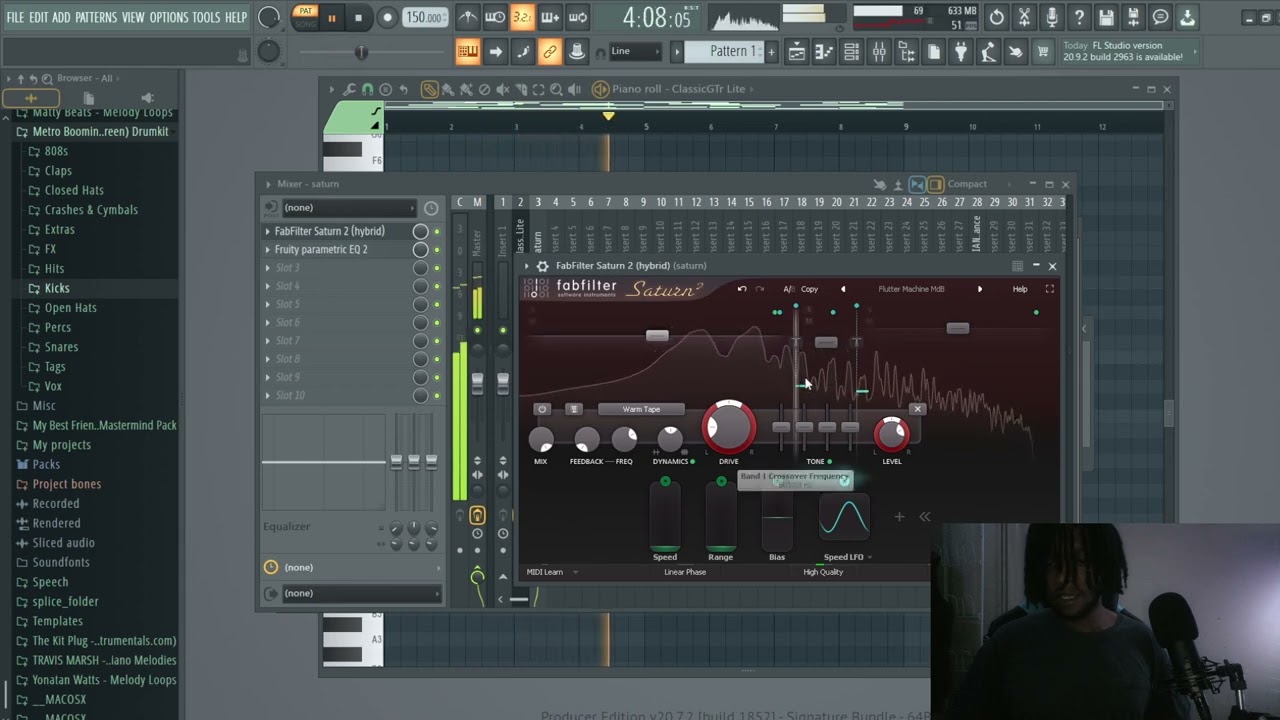Open the plugin picker plug icon
Viewport: 1280px width, 720px height.
tap(961, 52)
